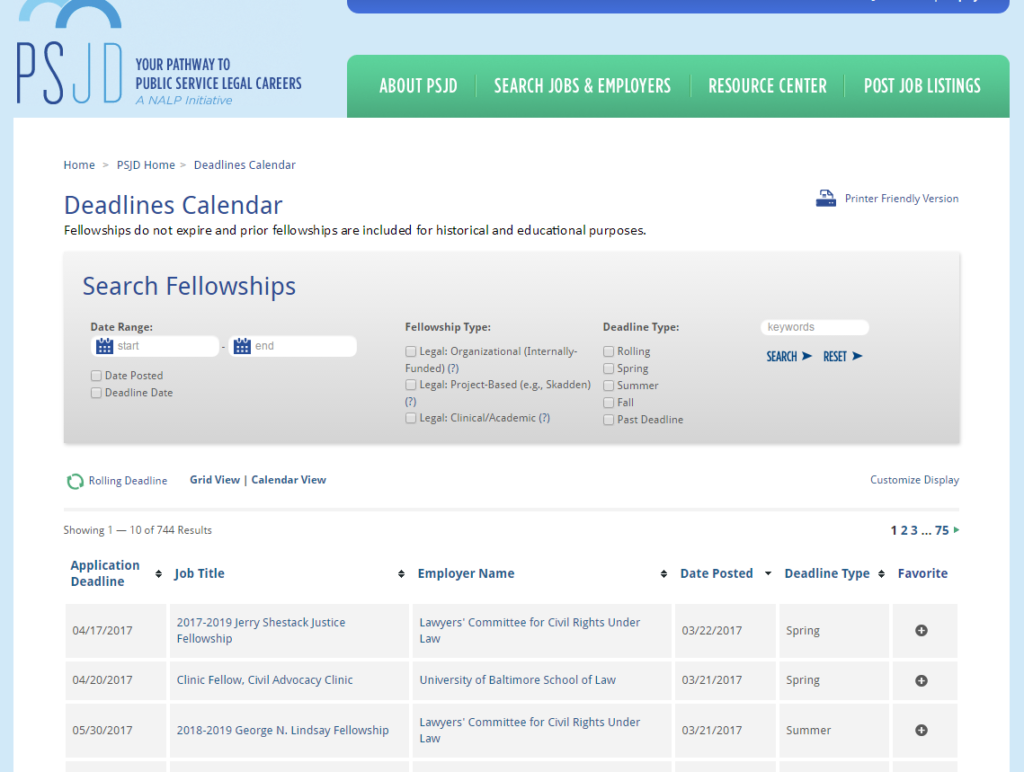
Task: Open the start date calendar icon
Action: tap(104, 346)
